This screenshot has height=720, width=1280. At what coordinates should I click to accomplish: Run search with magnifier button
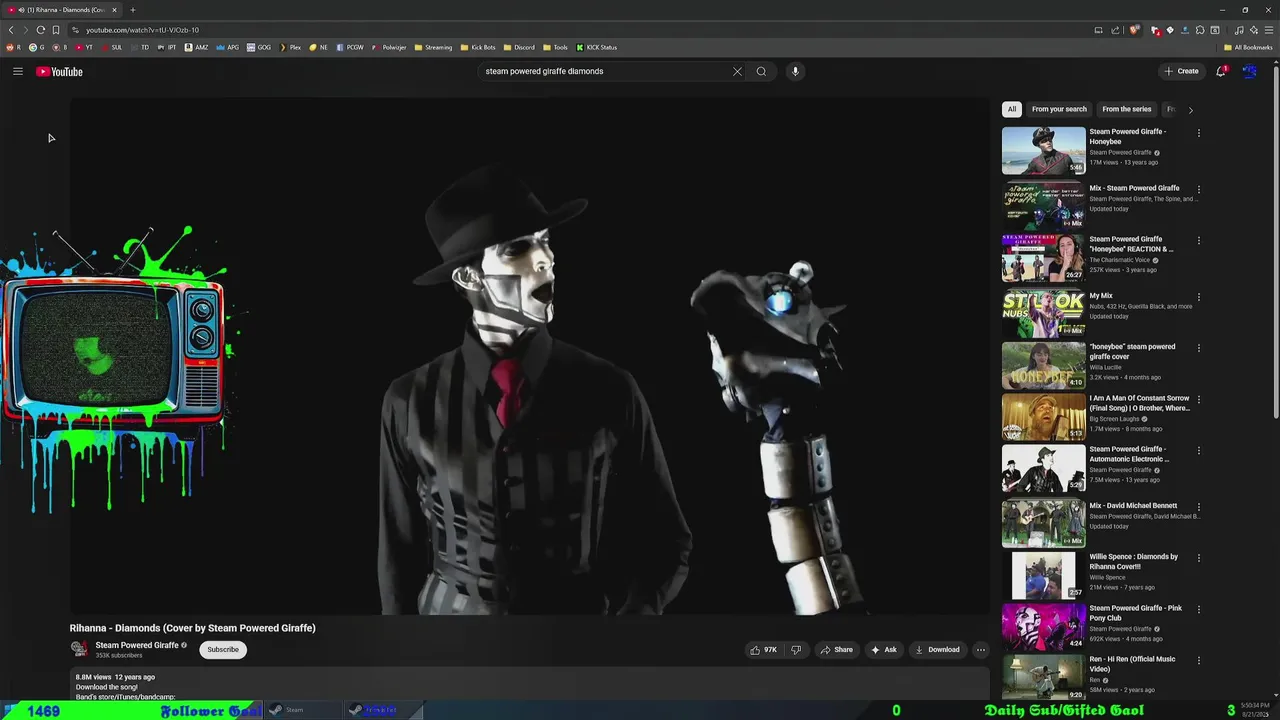761,71
